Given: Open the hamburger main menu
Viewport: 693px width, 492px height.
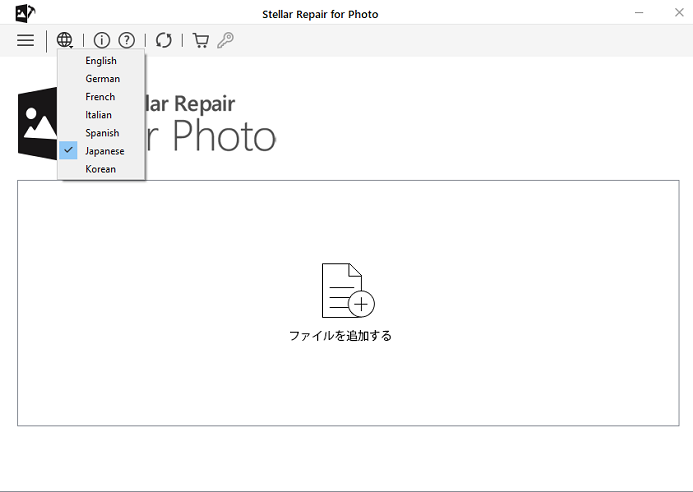Looking at the screenshot, I should (25, 41).
